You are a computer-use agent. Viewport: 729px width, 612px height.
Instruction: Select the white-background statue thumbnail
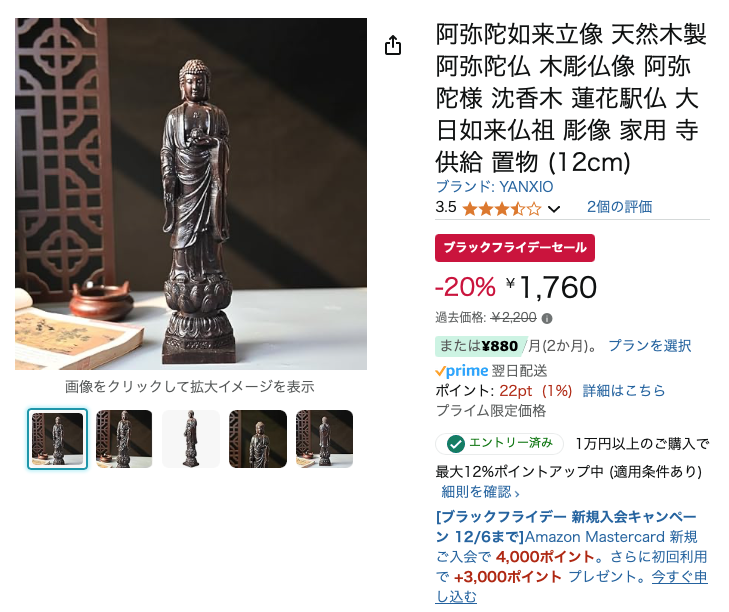(x=191, y=439)
